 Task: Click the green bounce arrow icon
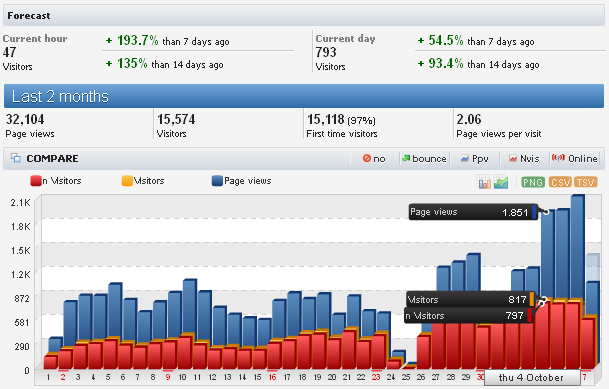tap(406, 158)
